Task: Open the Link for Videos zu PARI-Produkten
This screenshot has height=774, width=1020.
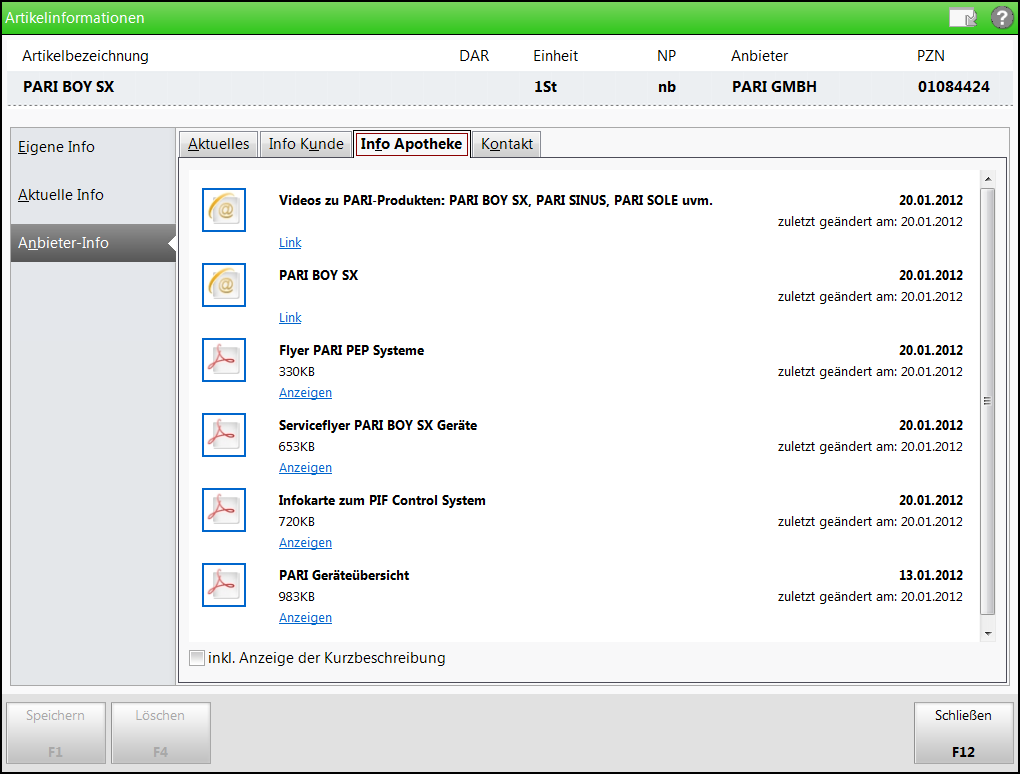Action: point(290,243)
